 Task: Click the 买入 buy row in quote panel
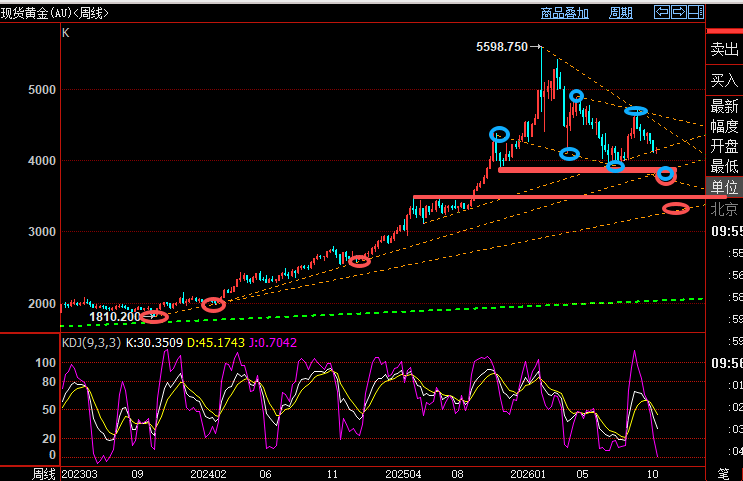[x=725, y=80]
